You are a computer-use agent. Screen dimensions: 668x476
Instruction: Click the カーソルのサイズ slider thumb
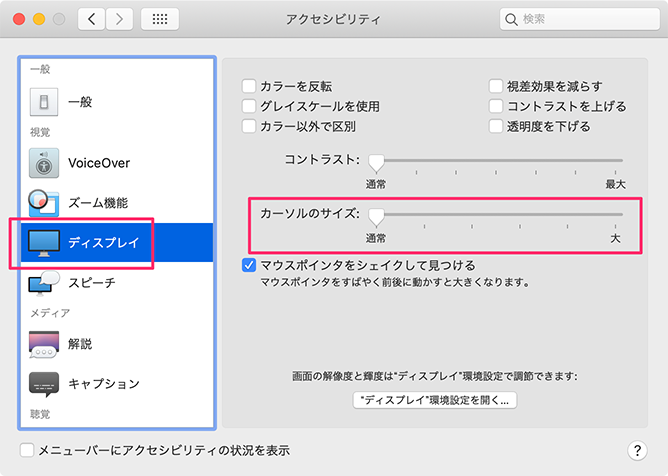point(376,216)
